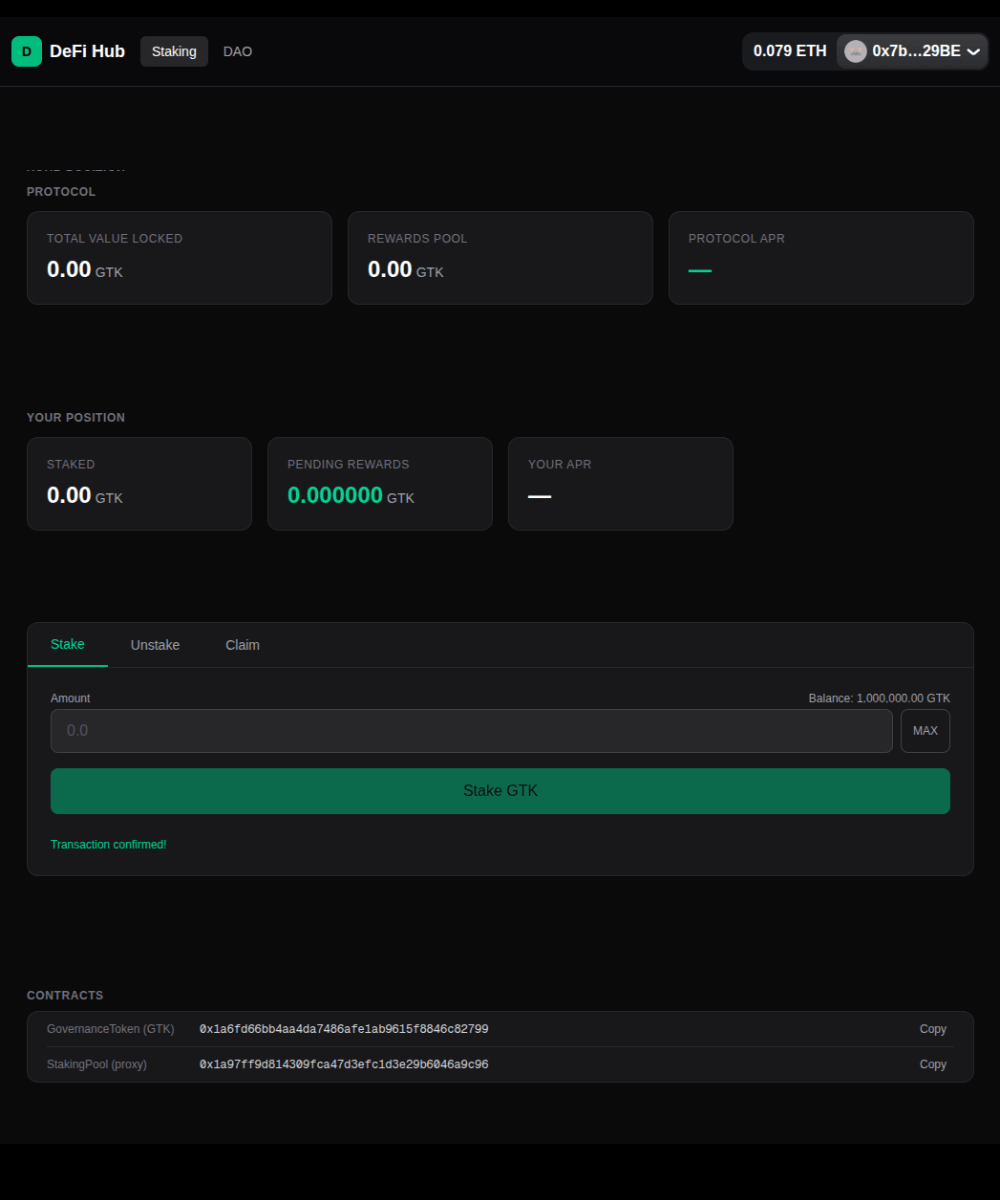Click the Stake GTK button
This screenshot has height=1200, width=1000.
pyautogui.click(x=500, y=791)
